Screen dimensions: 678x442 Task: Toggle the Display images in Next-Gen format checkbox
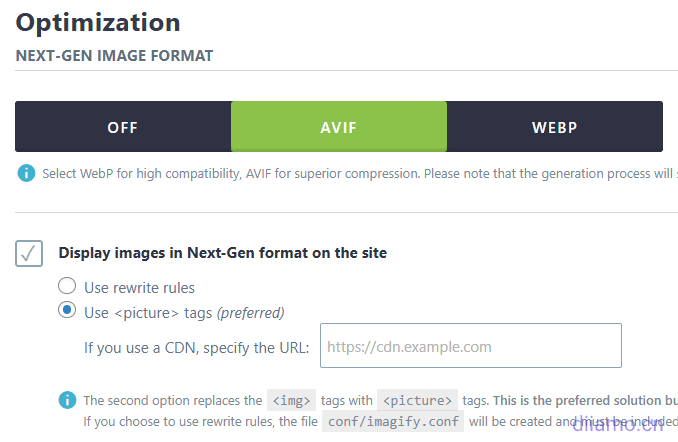pos(29,253)
